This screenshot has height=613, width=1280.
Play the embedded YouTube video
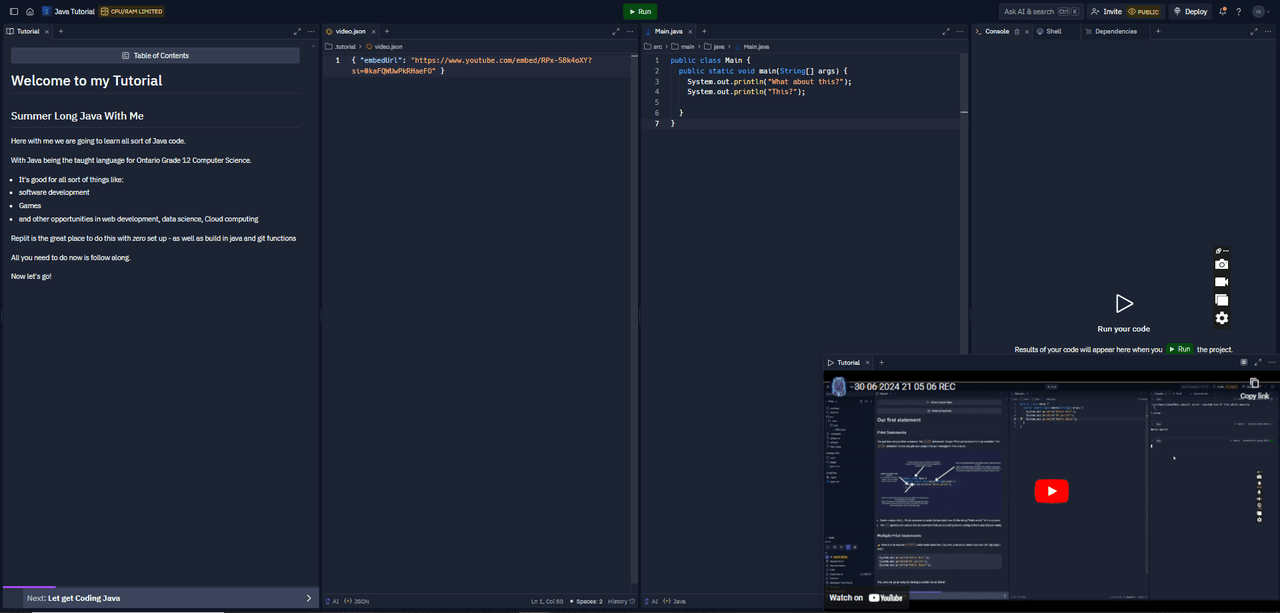[1051, 491]
